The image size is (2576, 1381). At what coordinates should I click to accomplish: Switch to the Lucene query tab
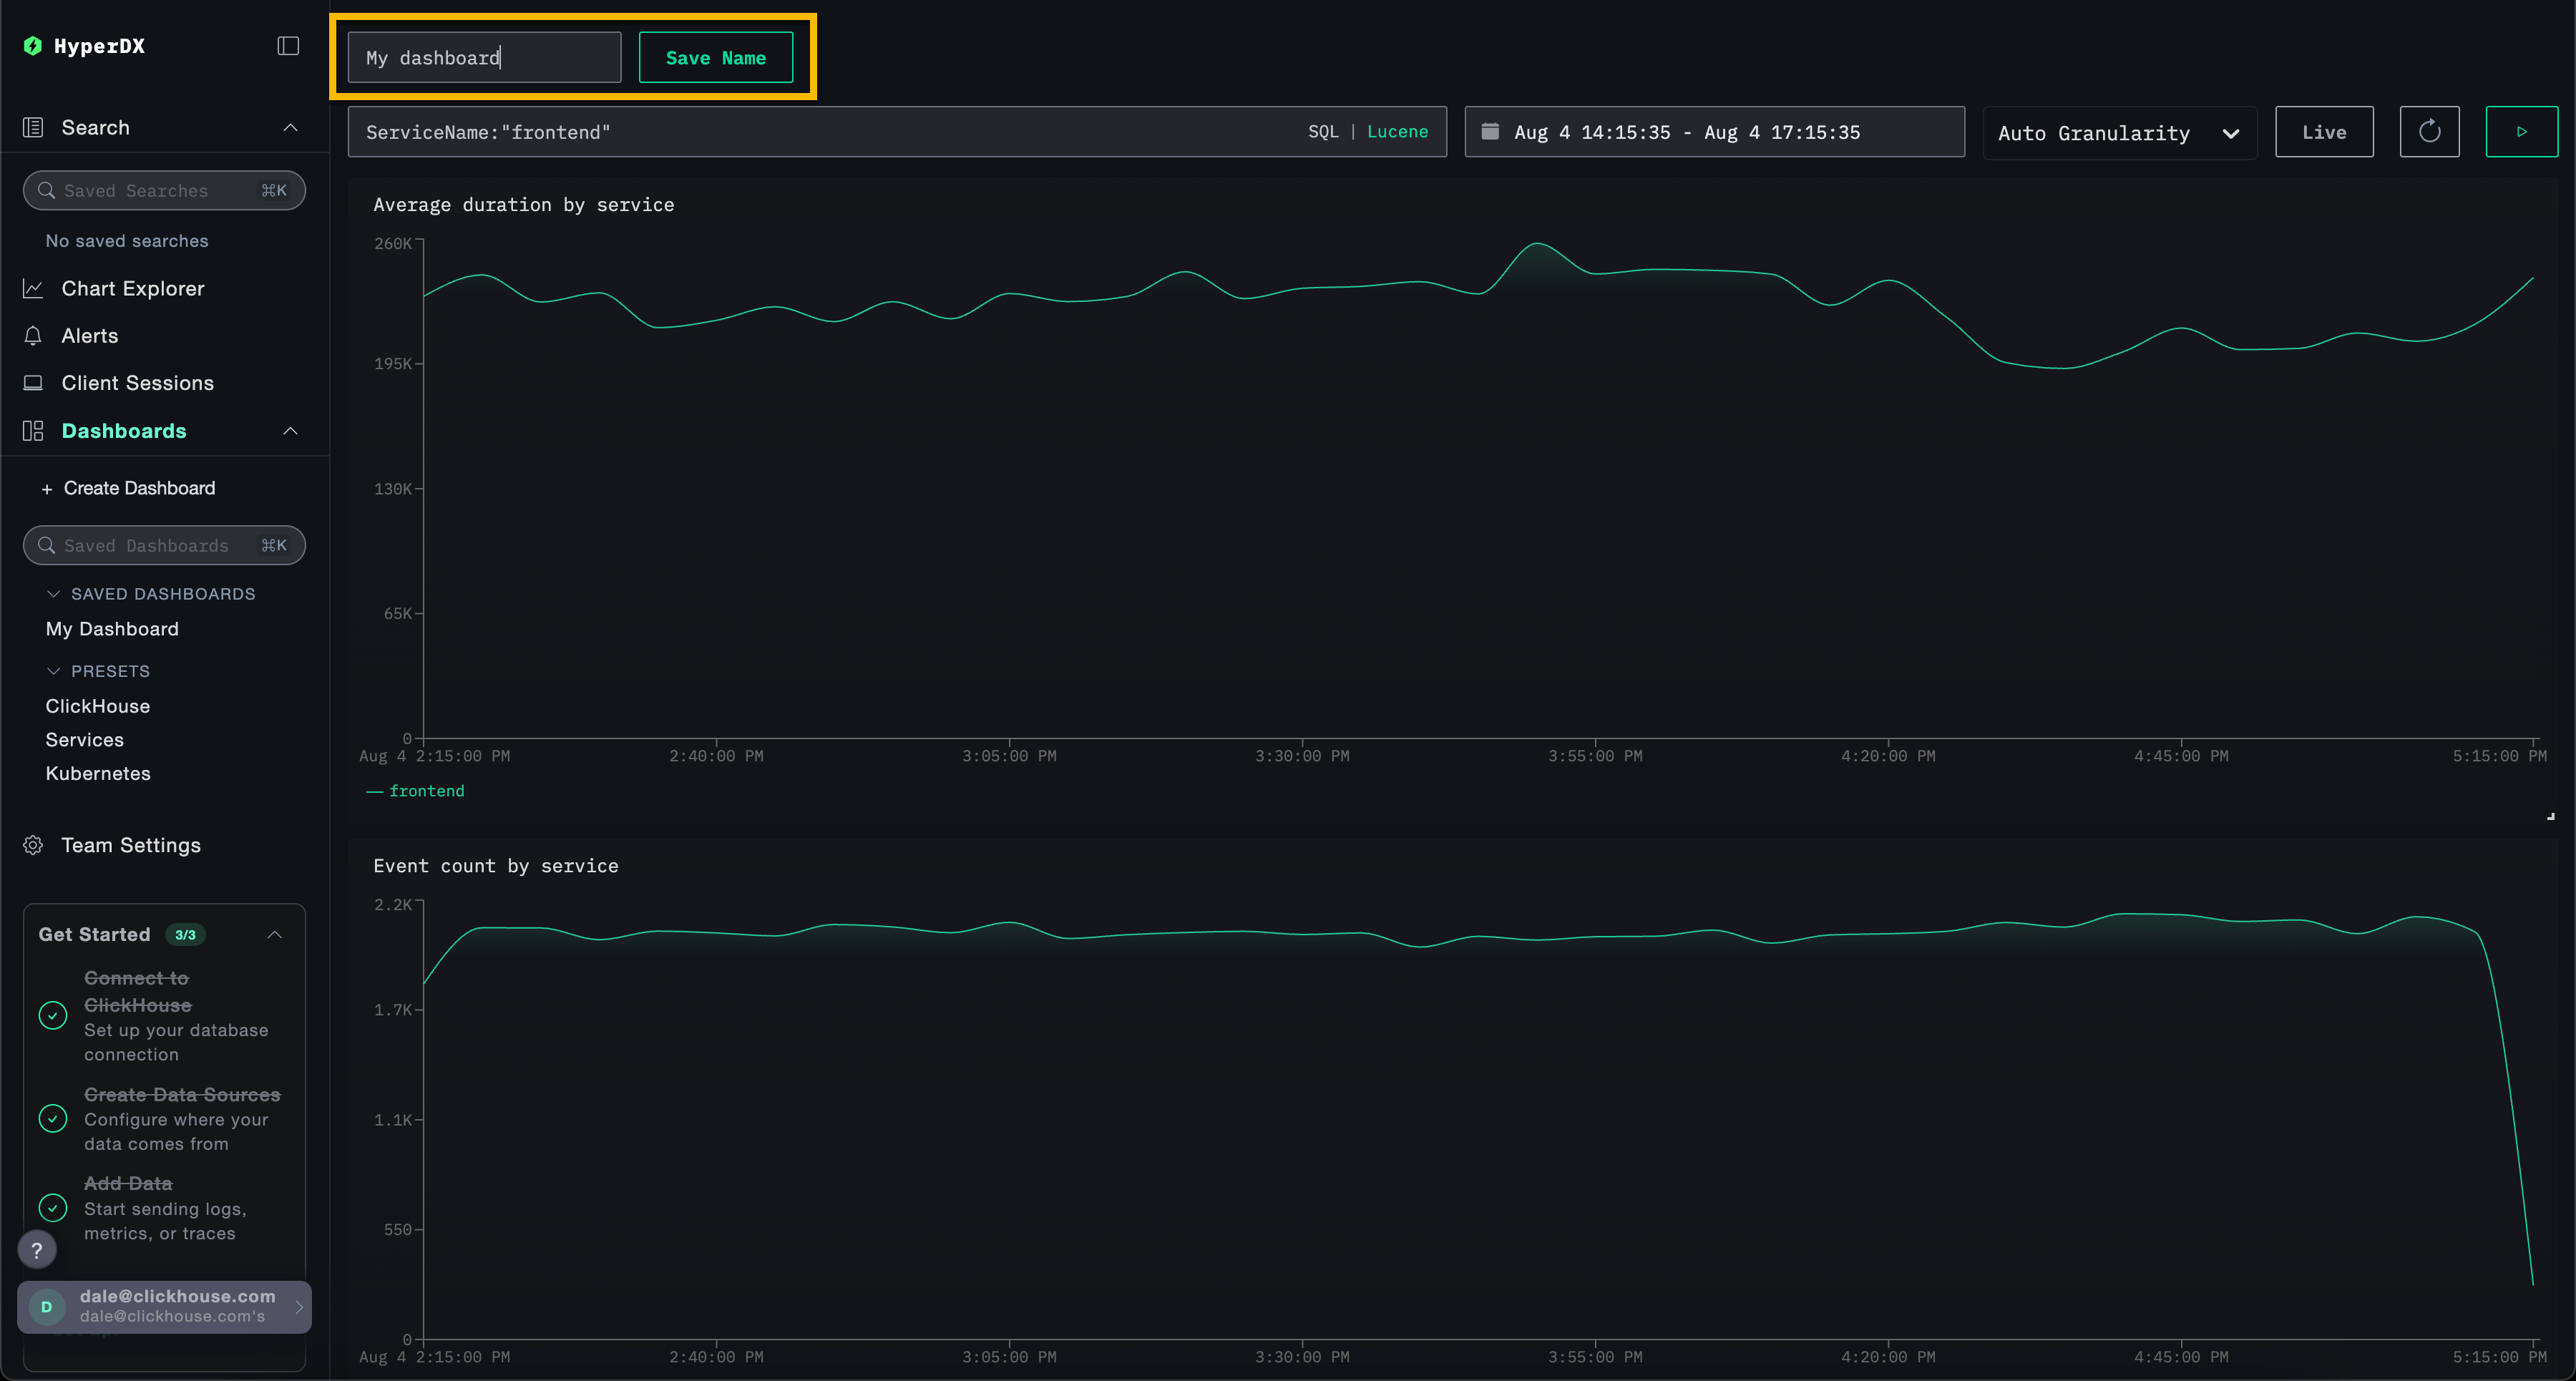click(x=1397, y=131)
